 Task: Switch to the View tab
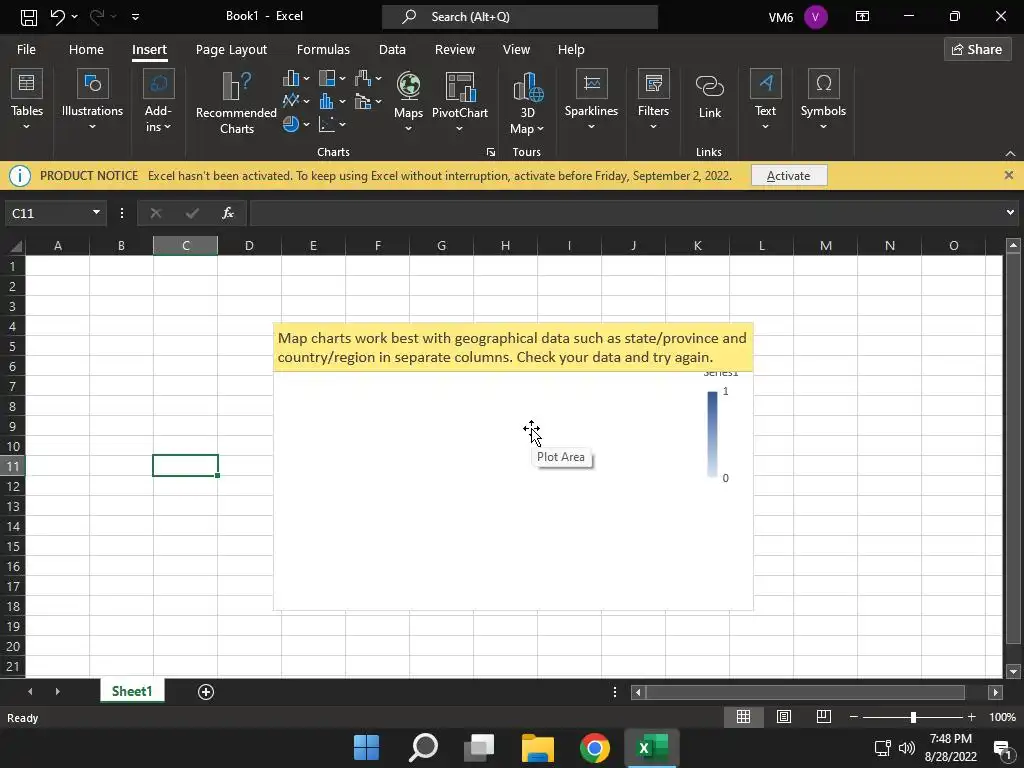click(516, 50)
